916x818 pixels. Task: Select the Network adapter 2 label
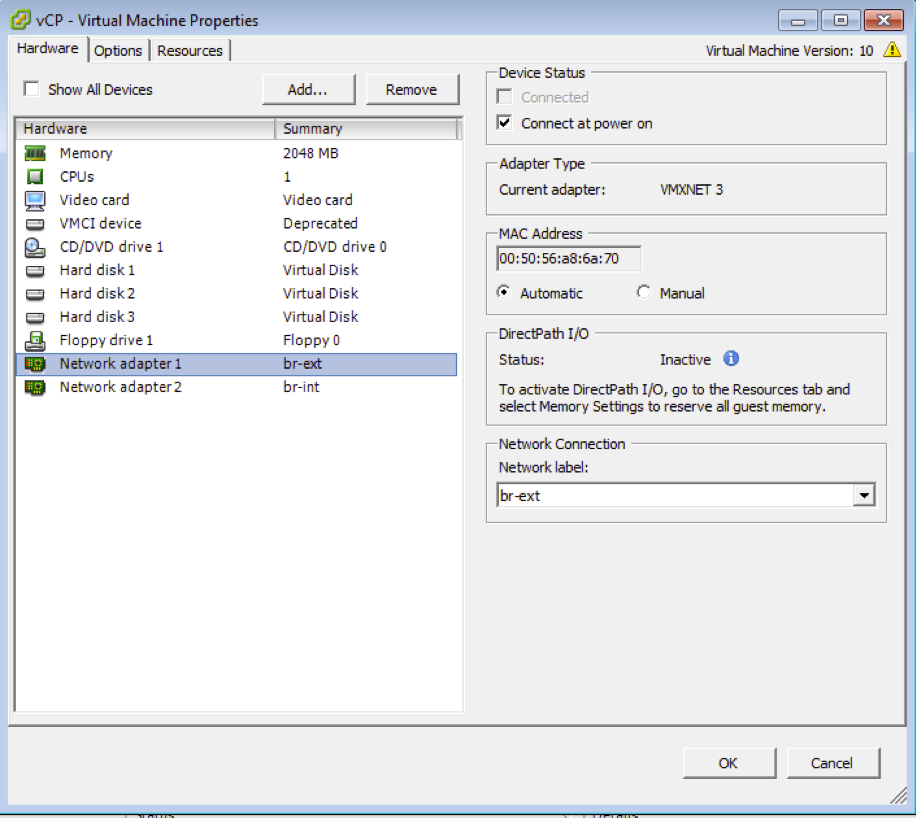click(x=120, y=387)
